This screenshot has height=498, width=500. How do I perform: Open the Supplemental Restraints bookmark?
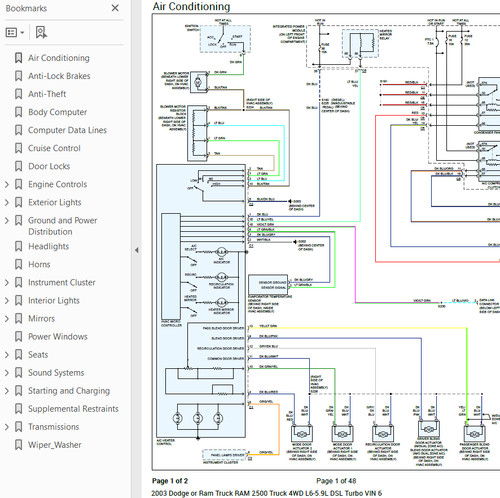[x=73, y=409]
